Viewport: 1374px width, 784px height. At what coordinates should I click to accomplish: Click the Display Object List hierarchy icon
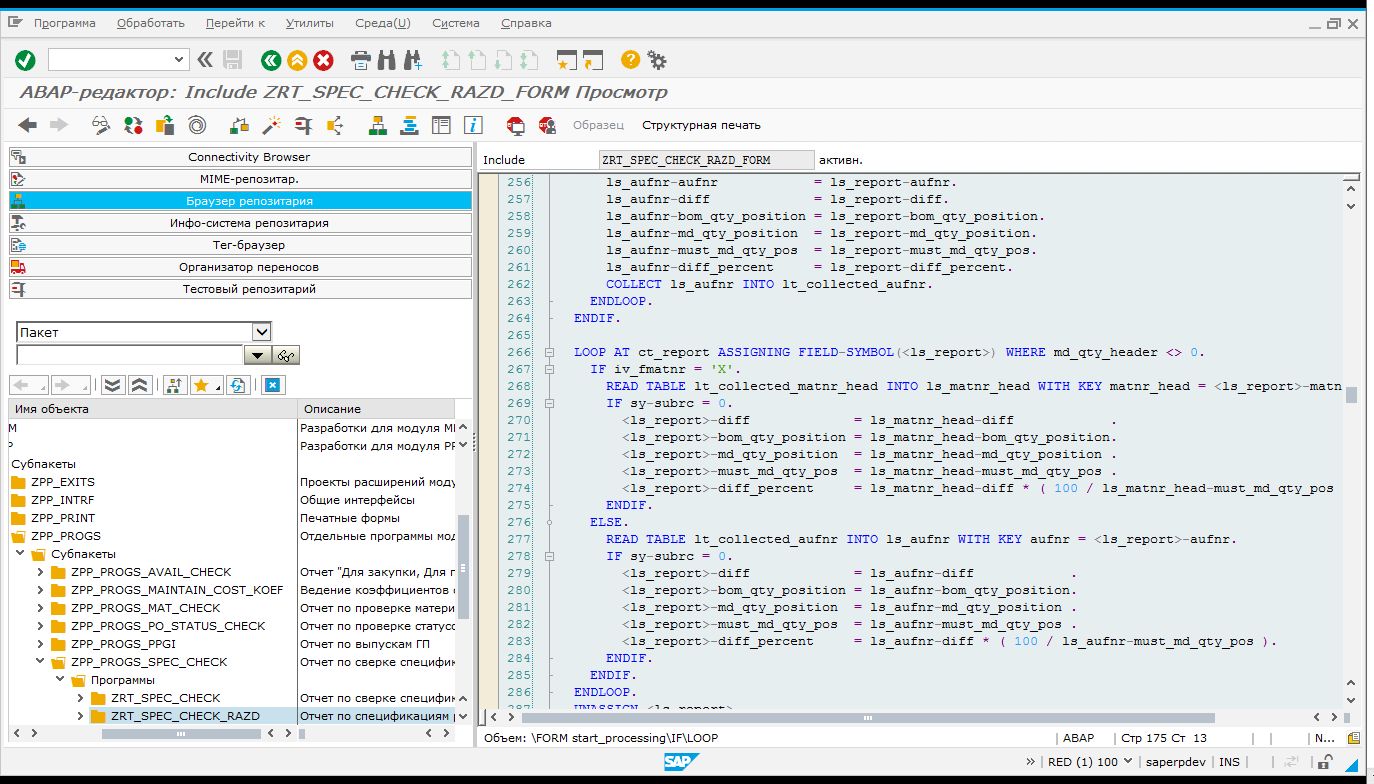(377, 125)
